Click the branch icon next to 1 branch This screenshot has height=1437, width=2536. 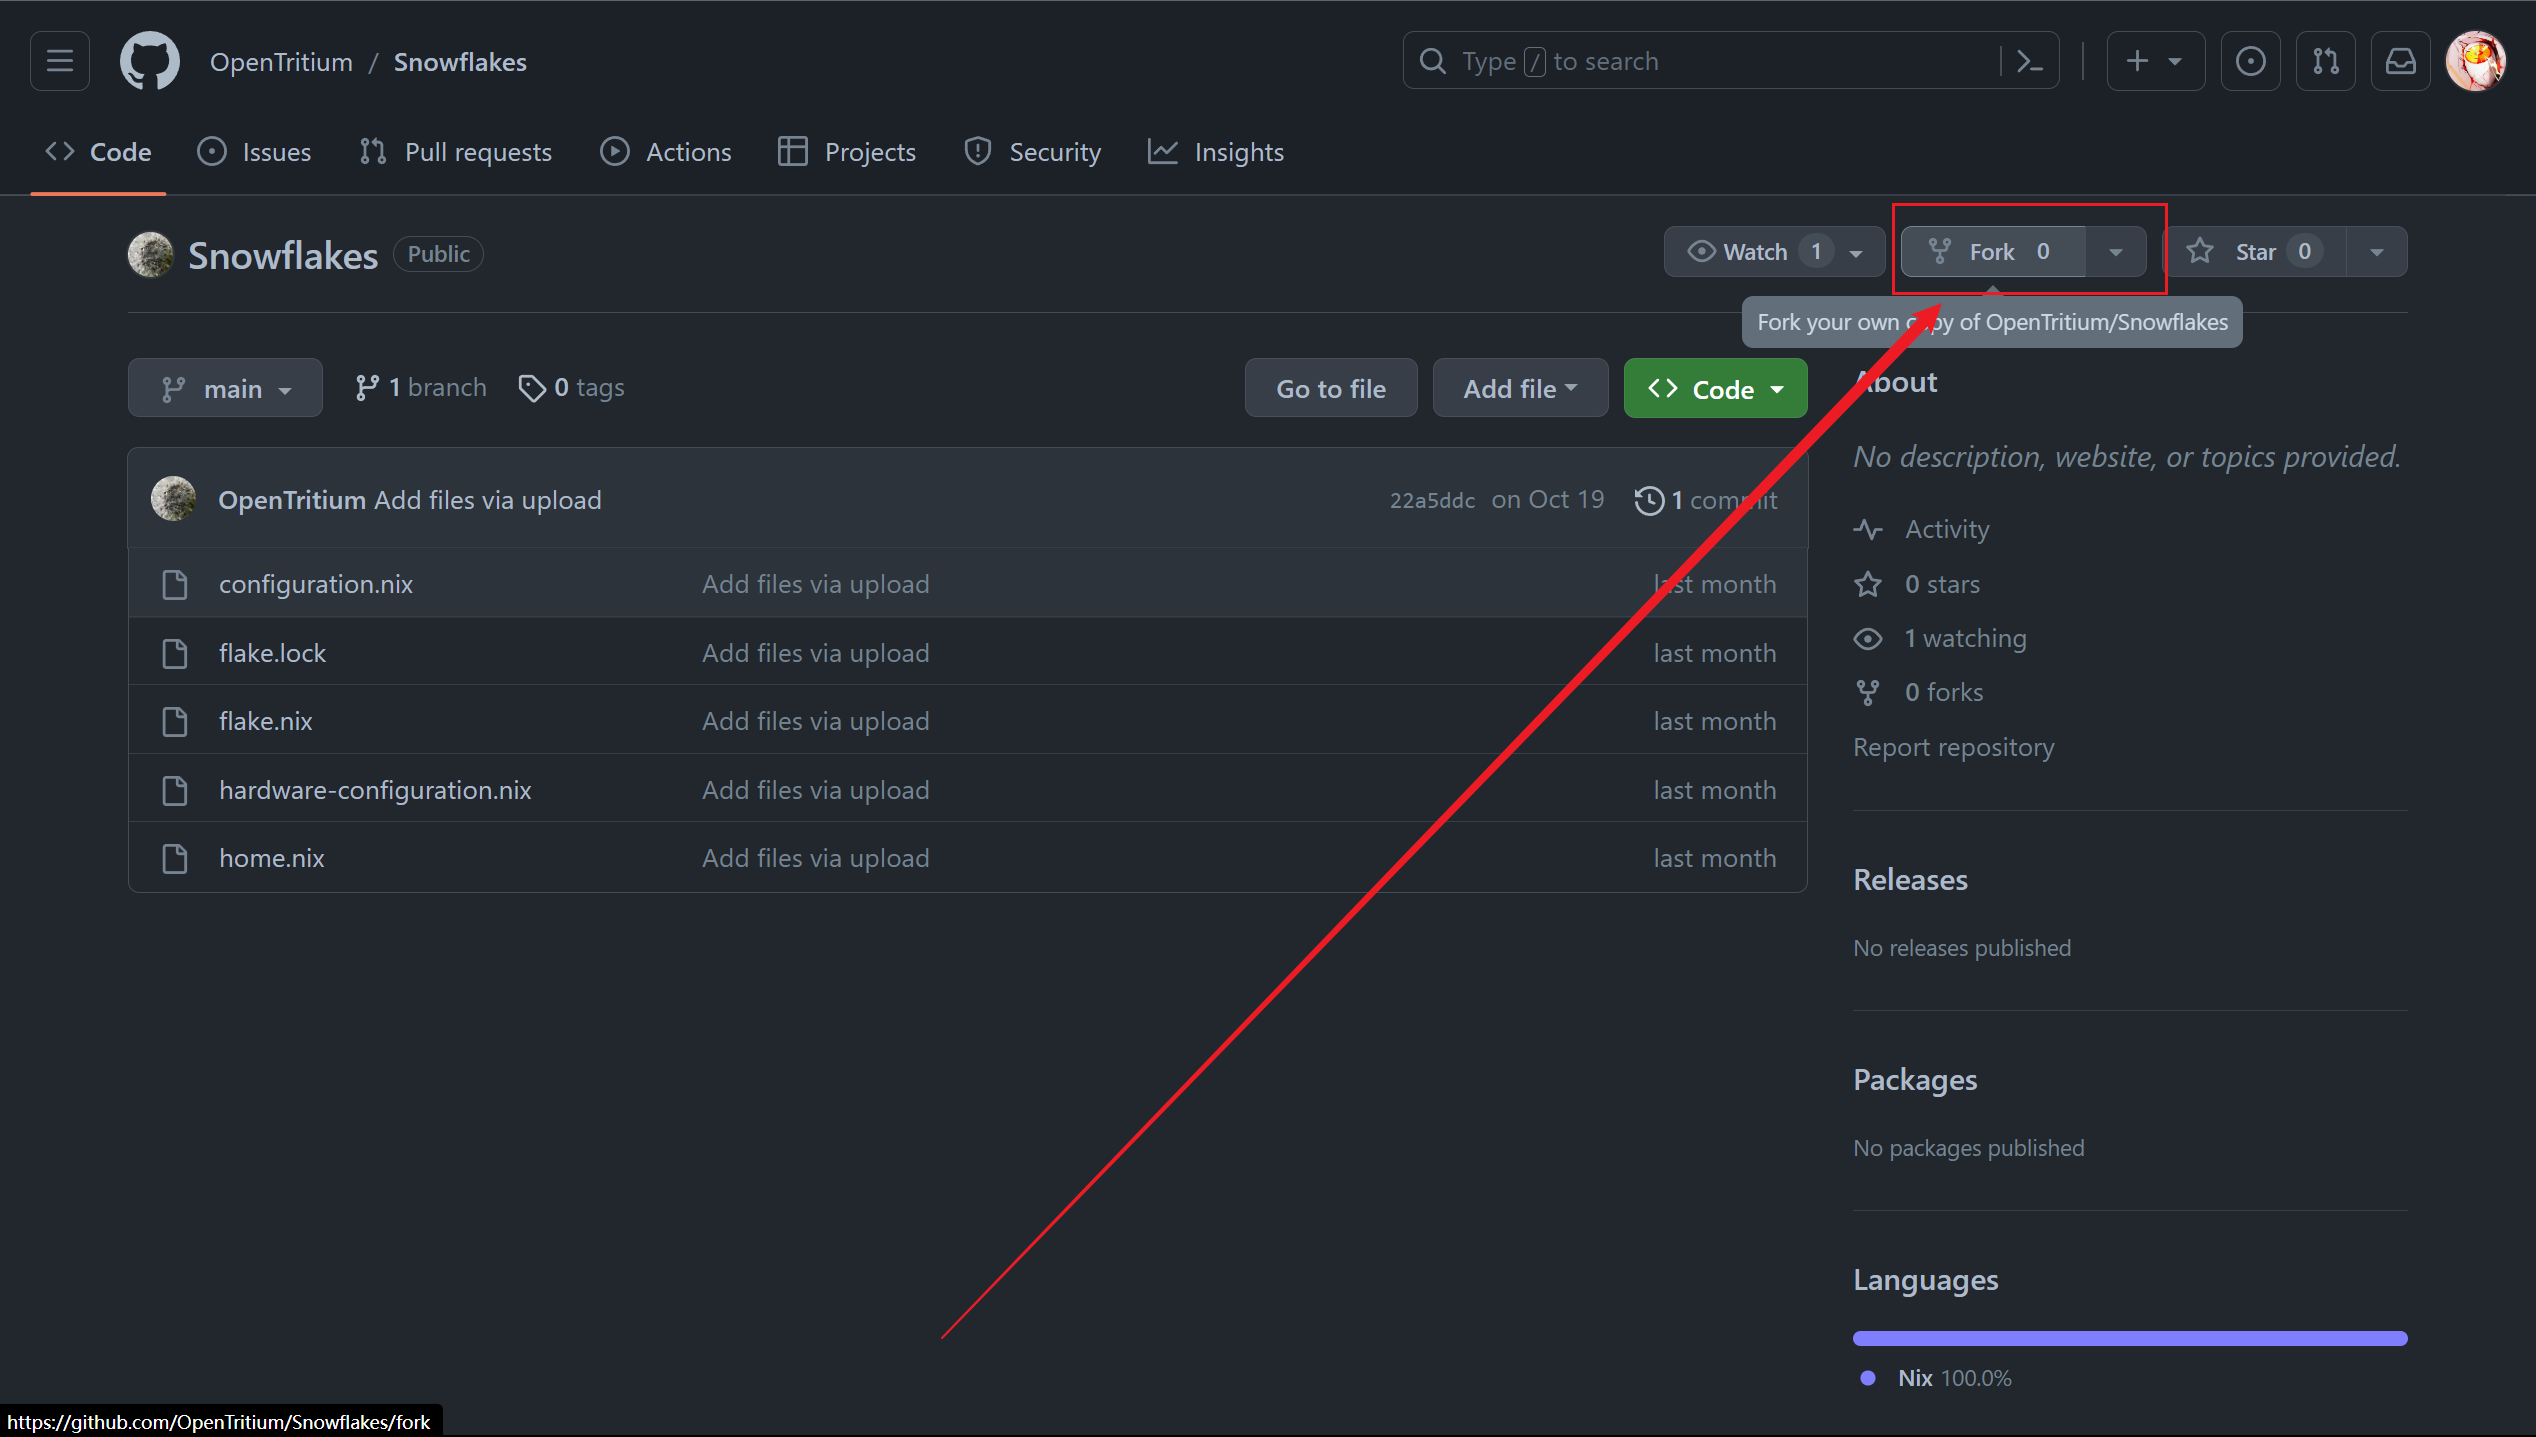(x=367, y=388)
